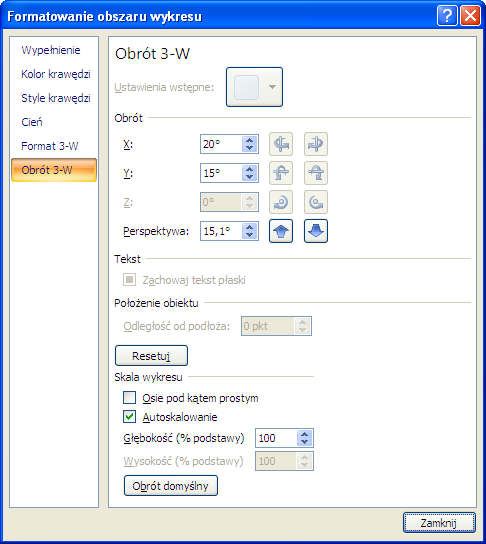Viewport: 486px width, 544px height.
Task: Click the Położenie obiektu section label
Action: point(156,303)
